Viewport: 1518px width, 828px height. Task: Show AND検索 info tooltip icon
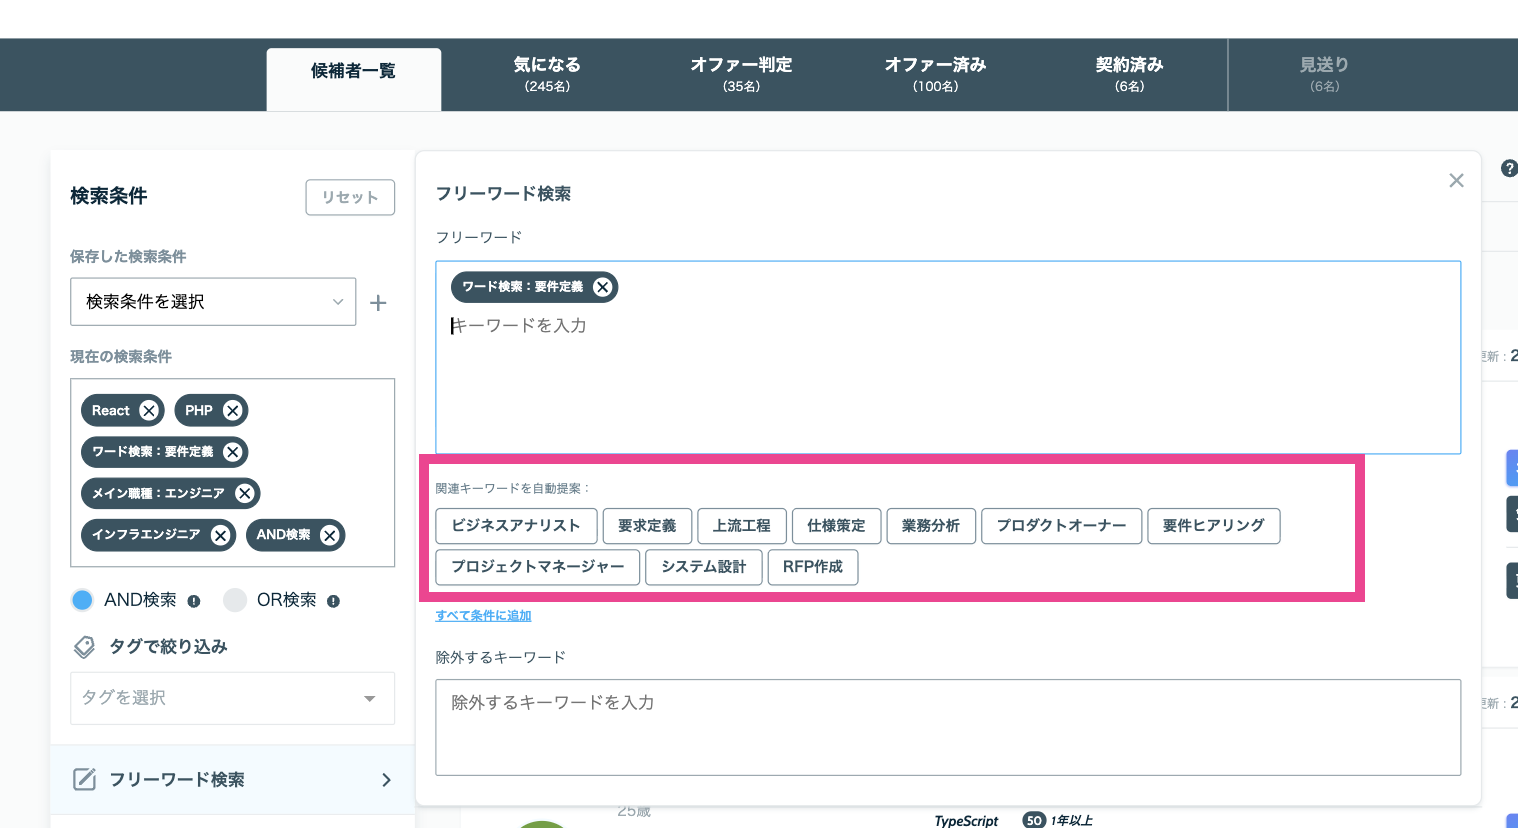pos(194,601)
